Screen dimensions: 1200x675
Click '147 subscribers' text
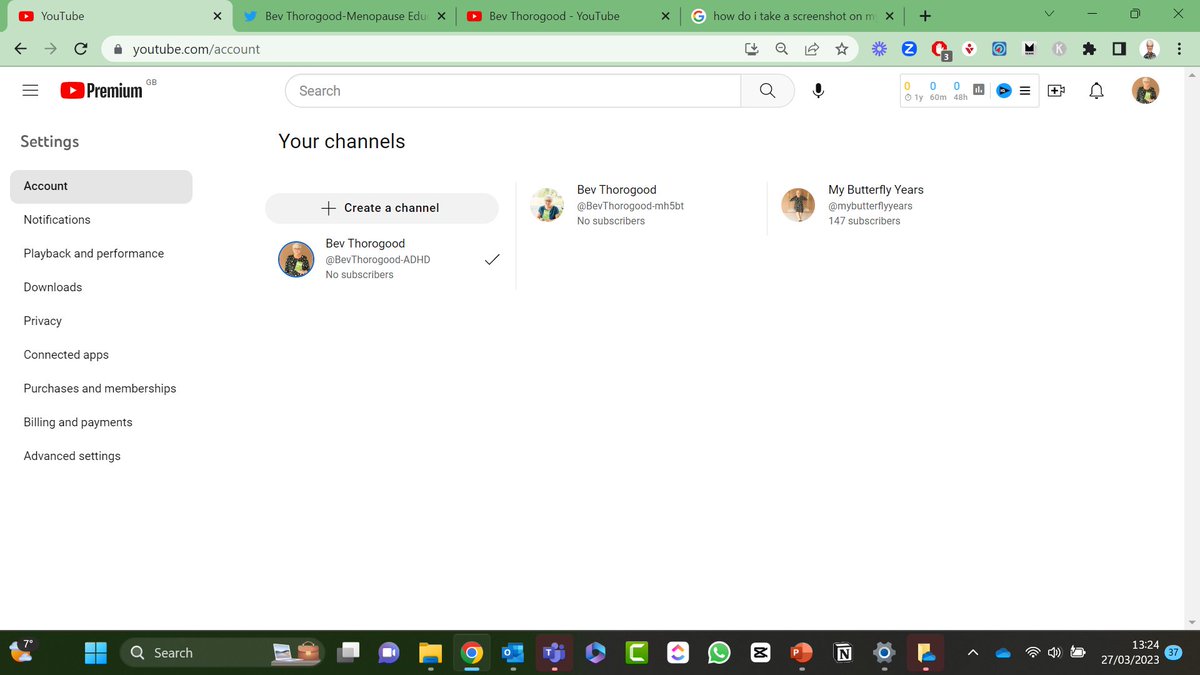pos(864,221)
